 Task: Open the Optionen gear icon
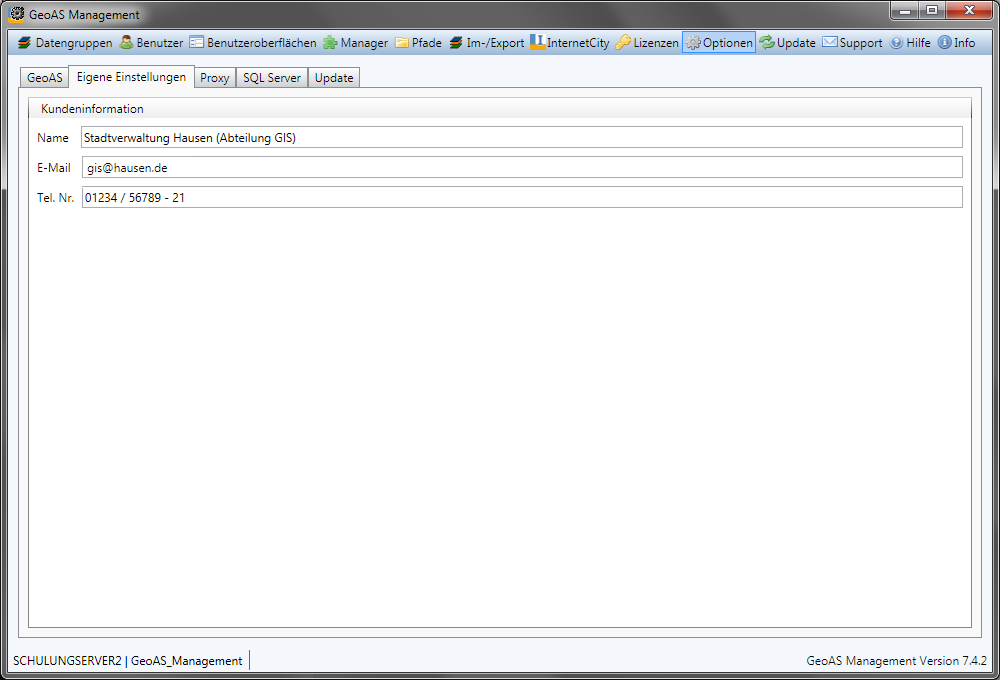coord(693,43)
